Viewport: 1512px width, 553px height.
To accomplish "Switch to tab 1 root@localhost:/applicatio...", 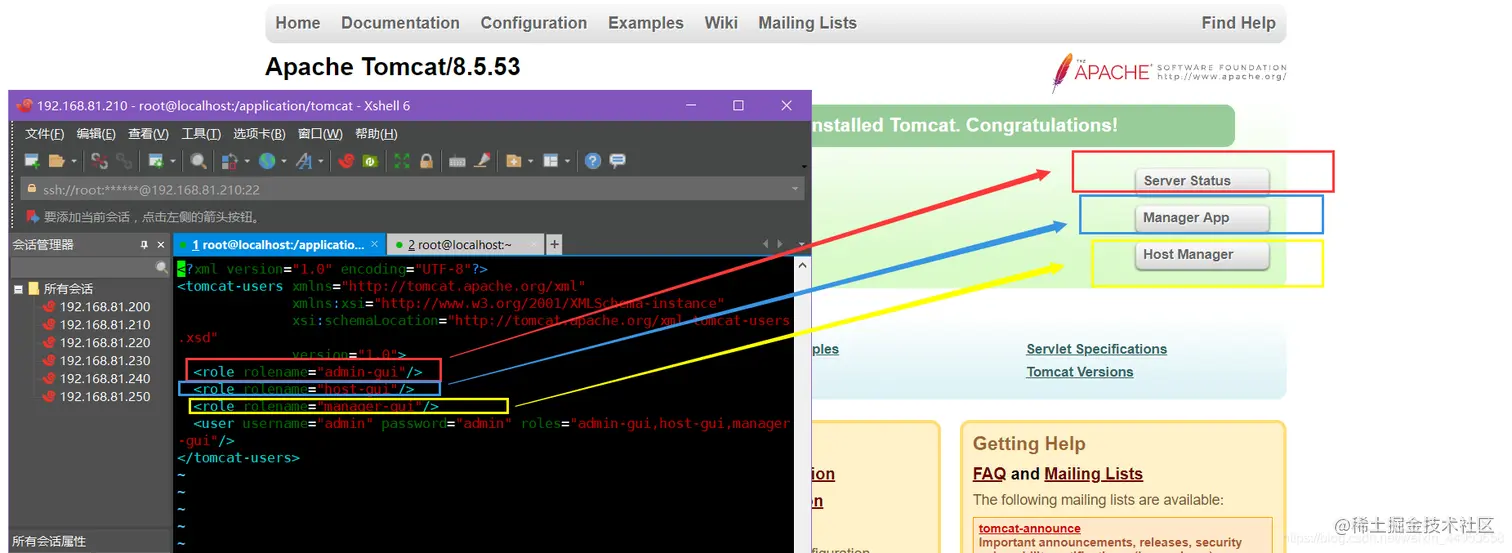I will [x=278, y=245].
